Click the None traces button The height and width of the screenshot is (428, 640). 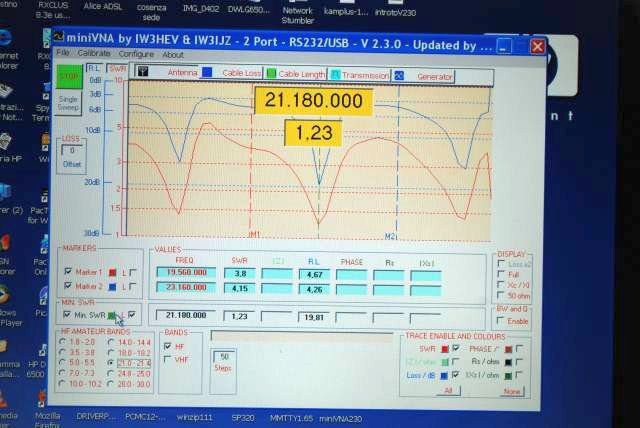click(511, 391)
